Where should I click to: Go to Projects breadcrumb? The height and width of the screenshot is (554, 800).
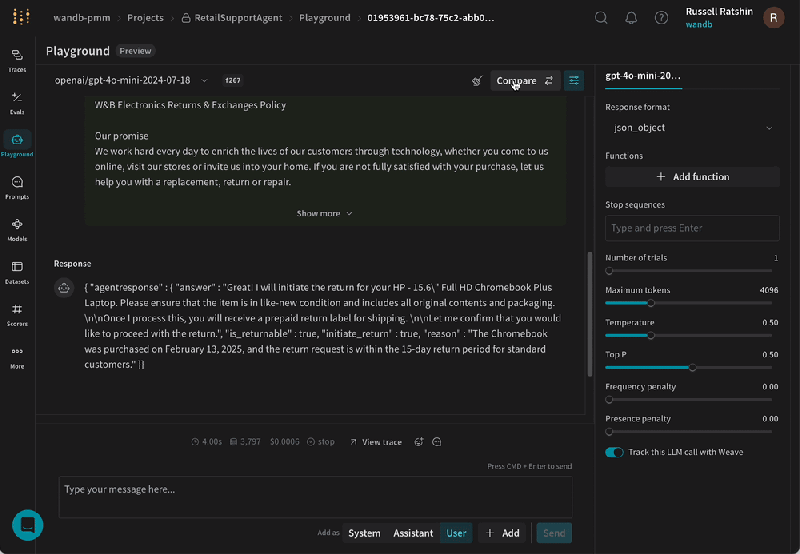click(x=145, y=18)
